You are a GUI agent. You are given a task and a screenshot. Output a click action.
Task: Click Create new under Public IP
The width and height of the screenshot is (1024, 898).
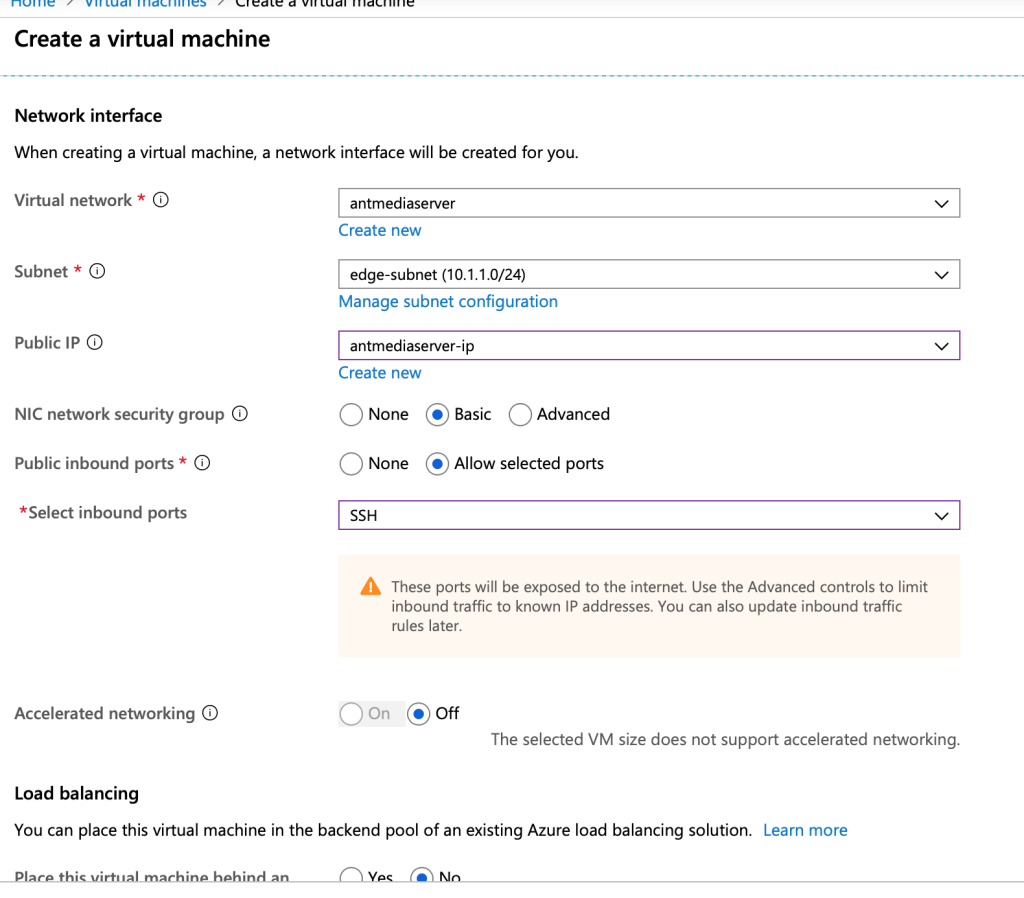click(x=379, y=373)
